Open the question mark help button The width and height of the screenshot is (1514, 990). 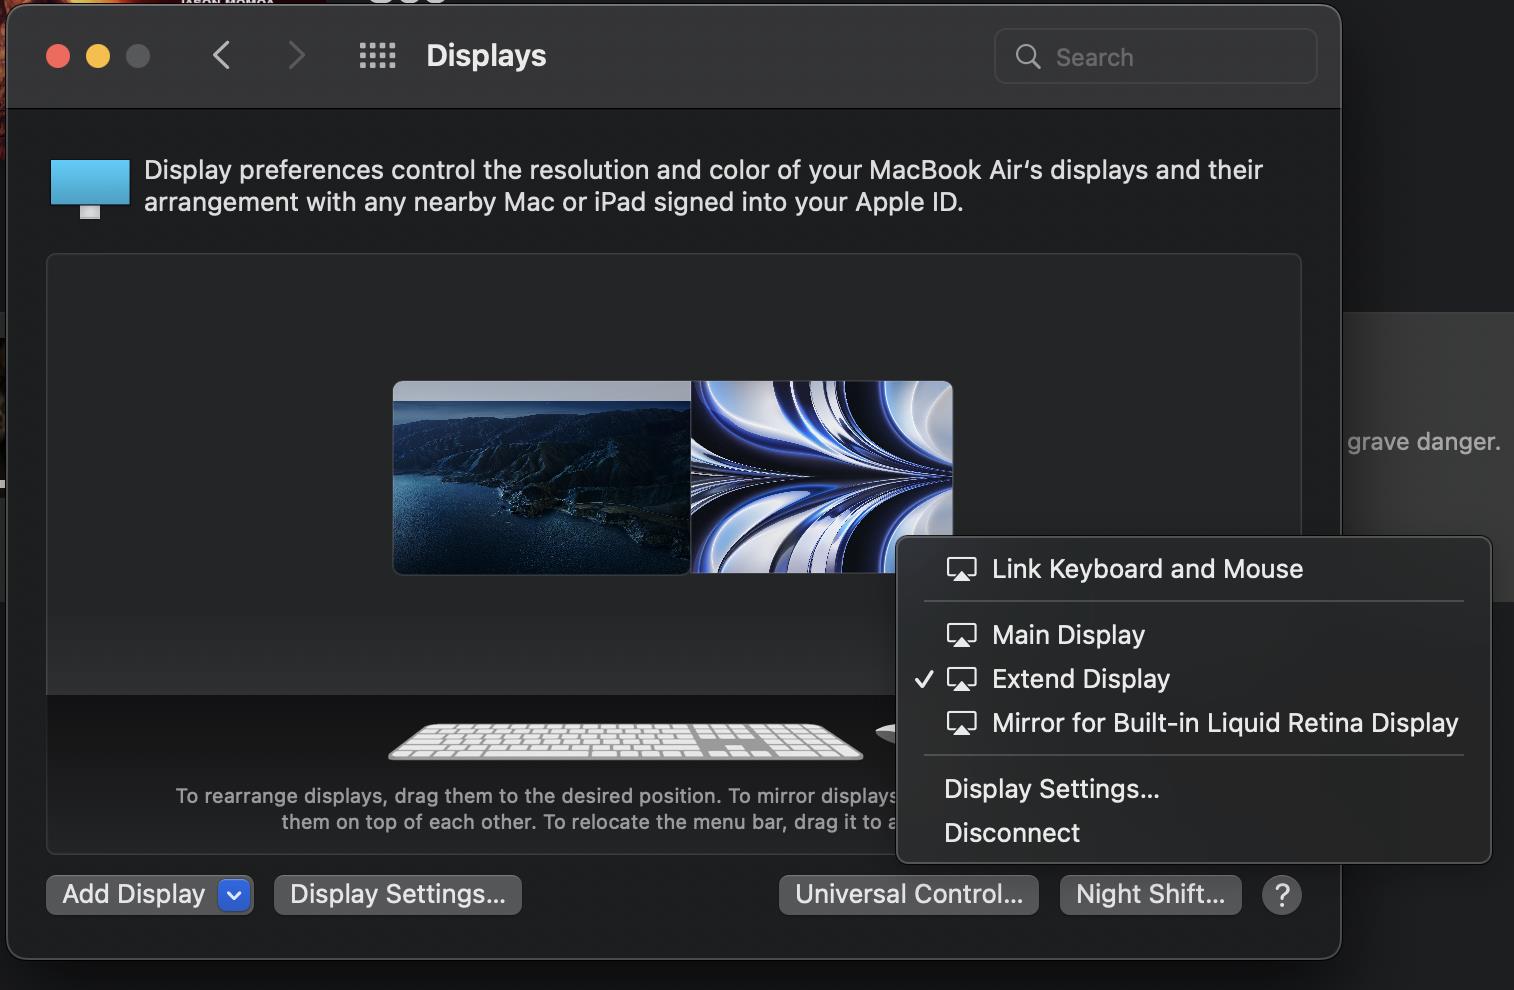point(1281,894)
